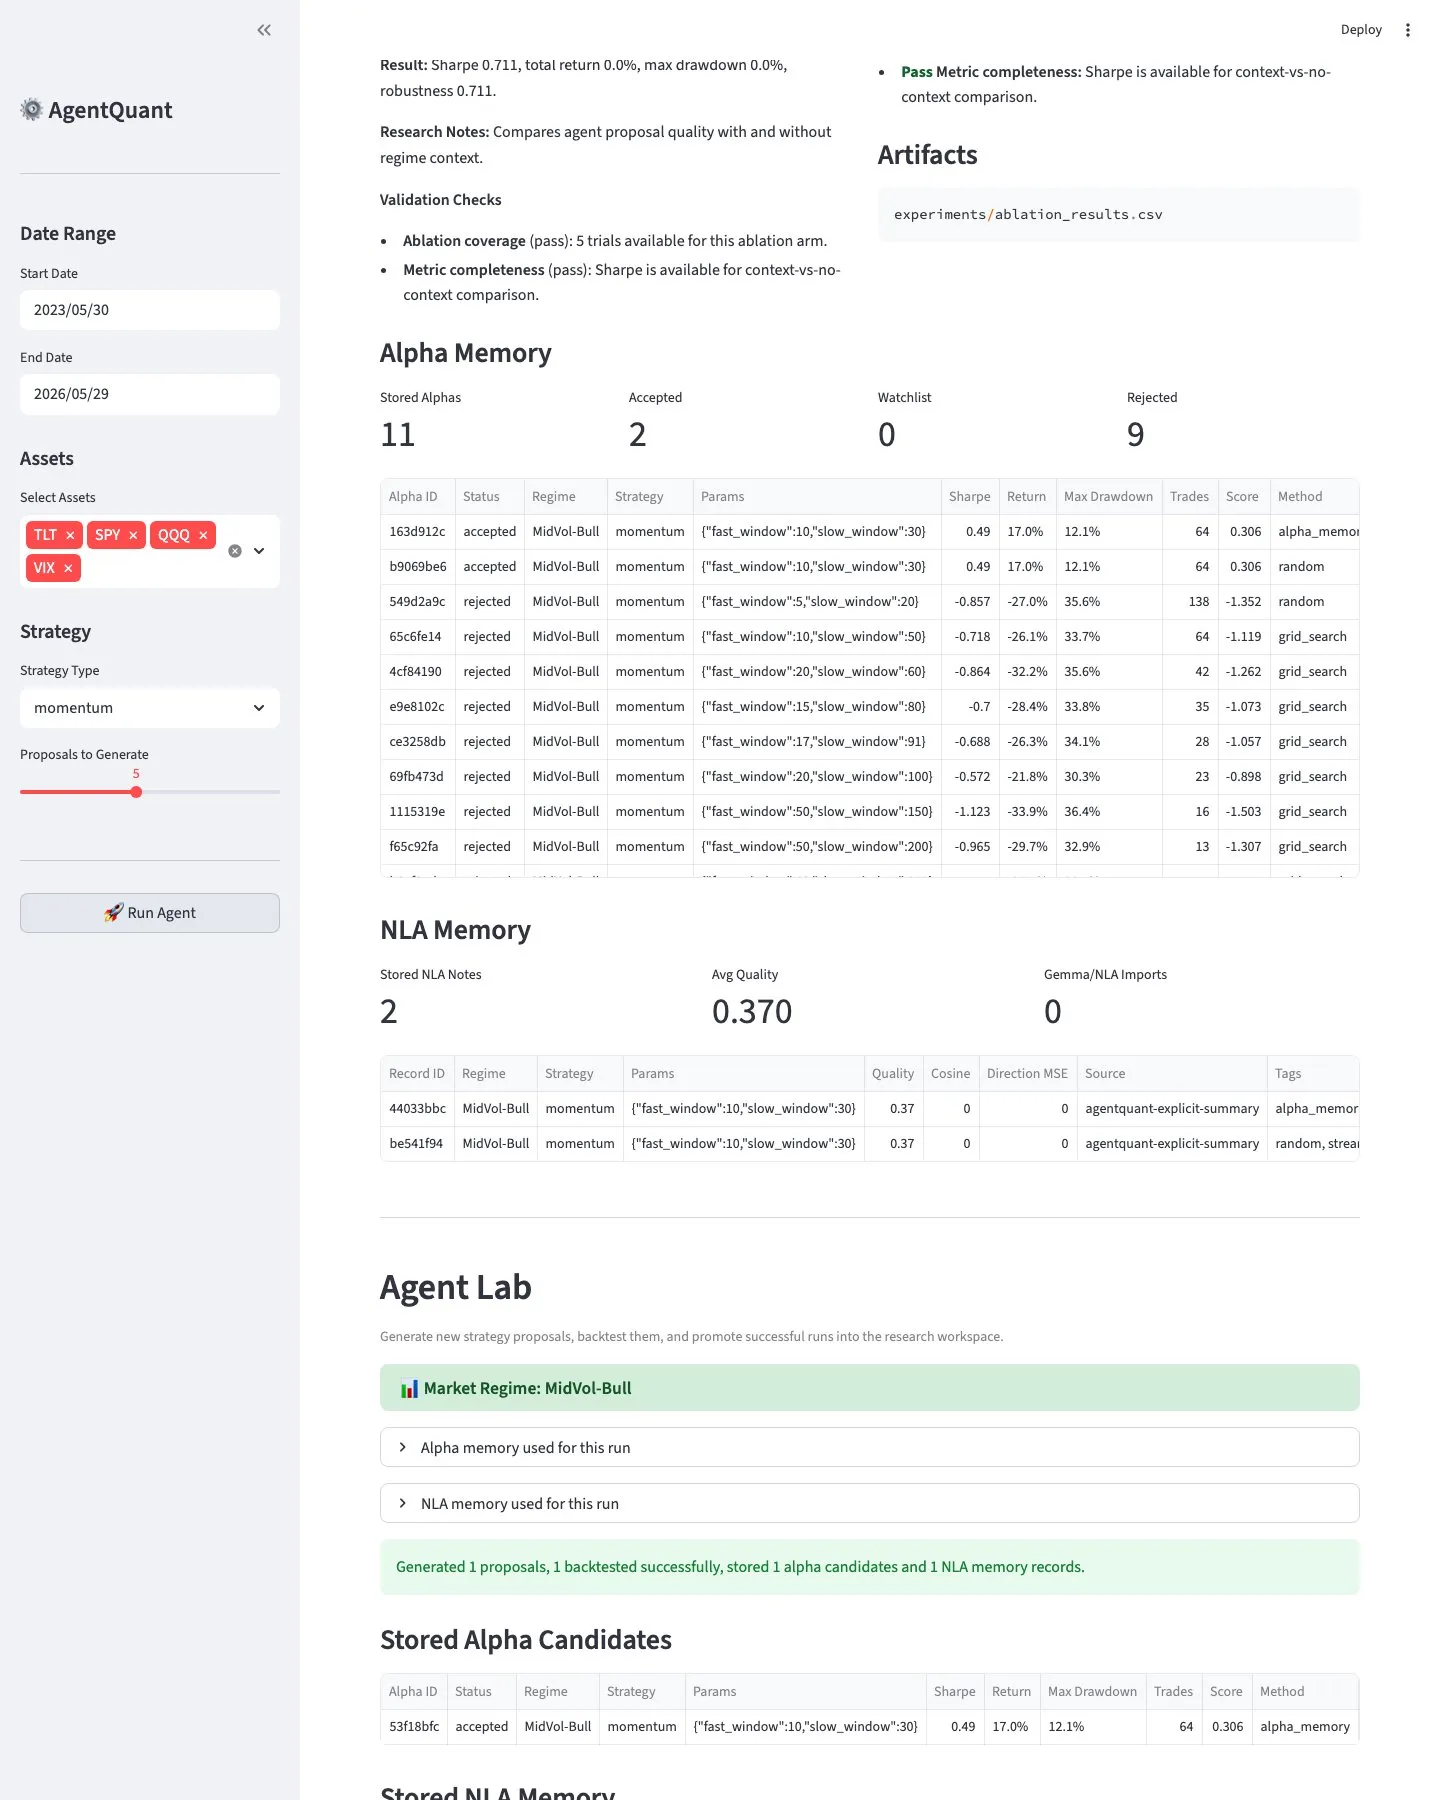Open the three-dot menu beside Deploy
1440x1800 pixels.
(x=1408, y=30)
